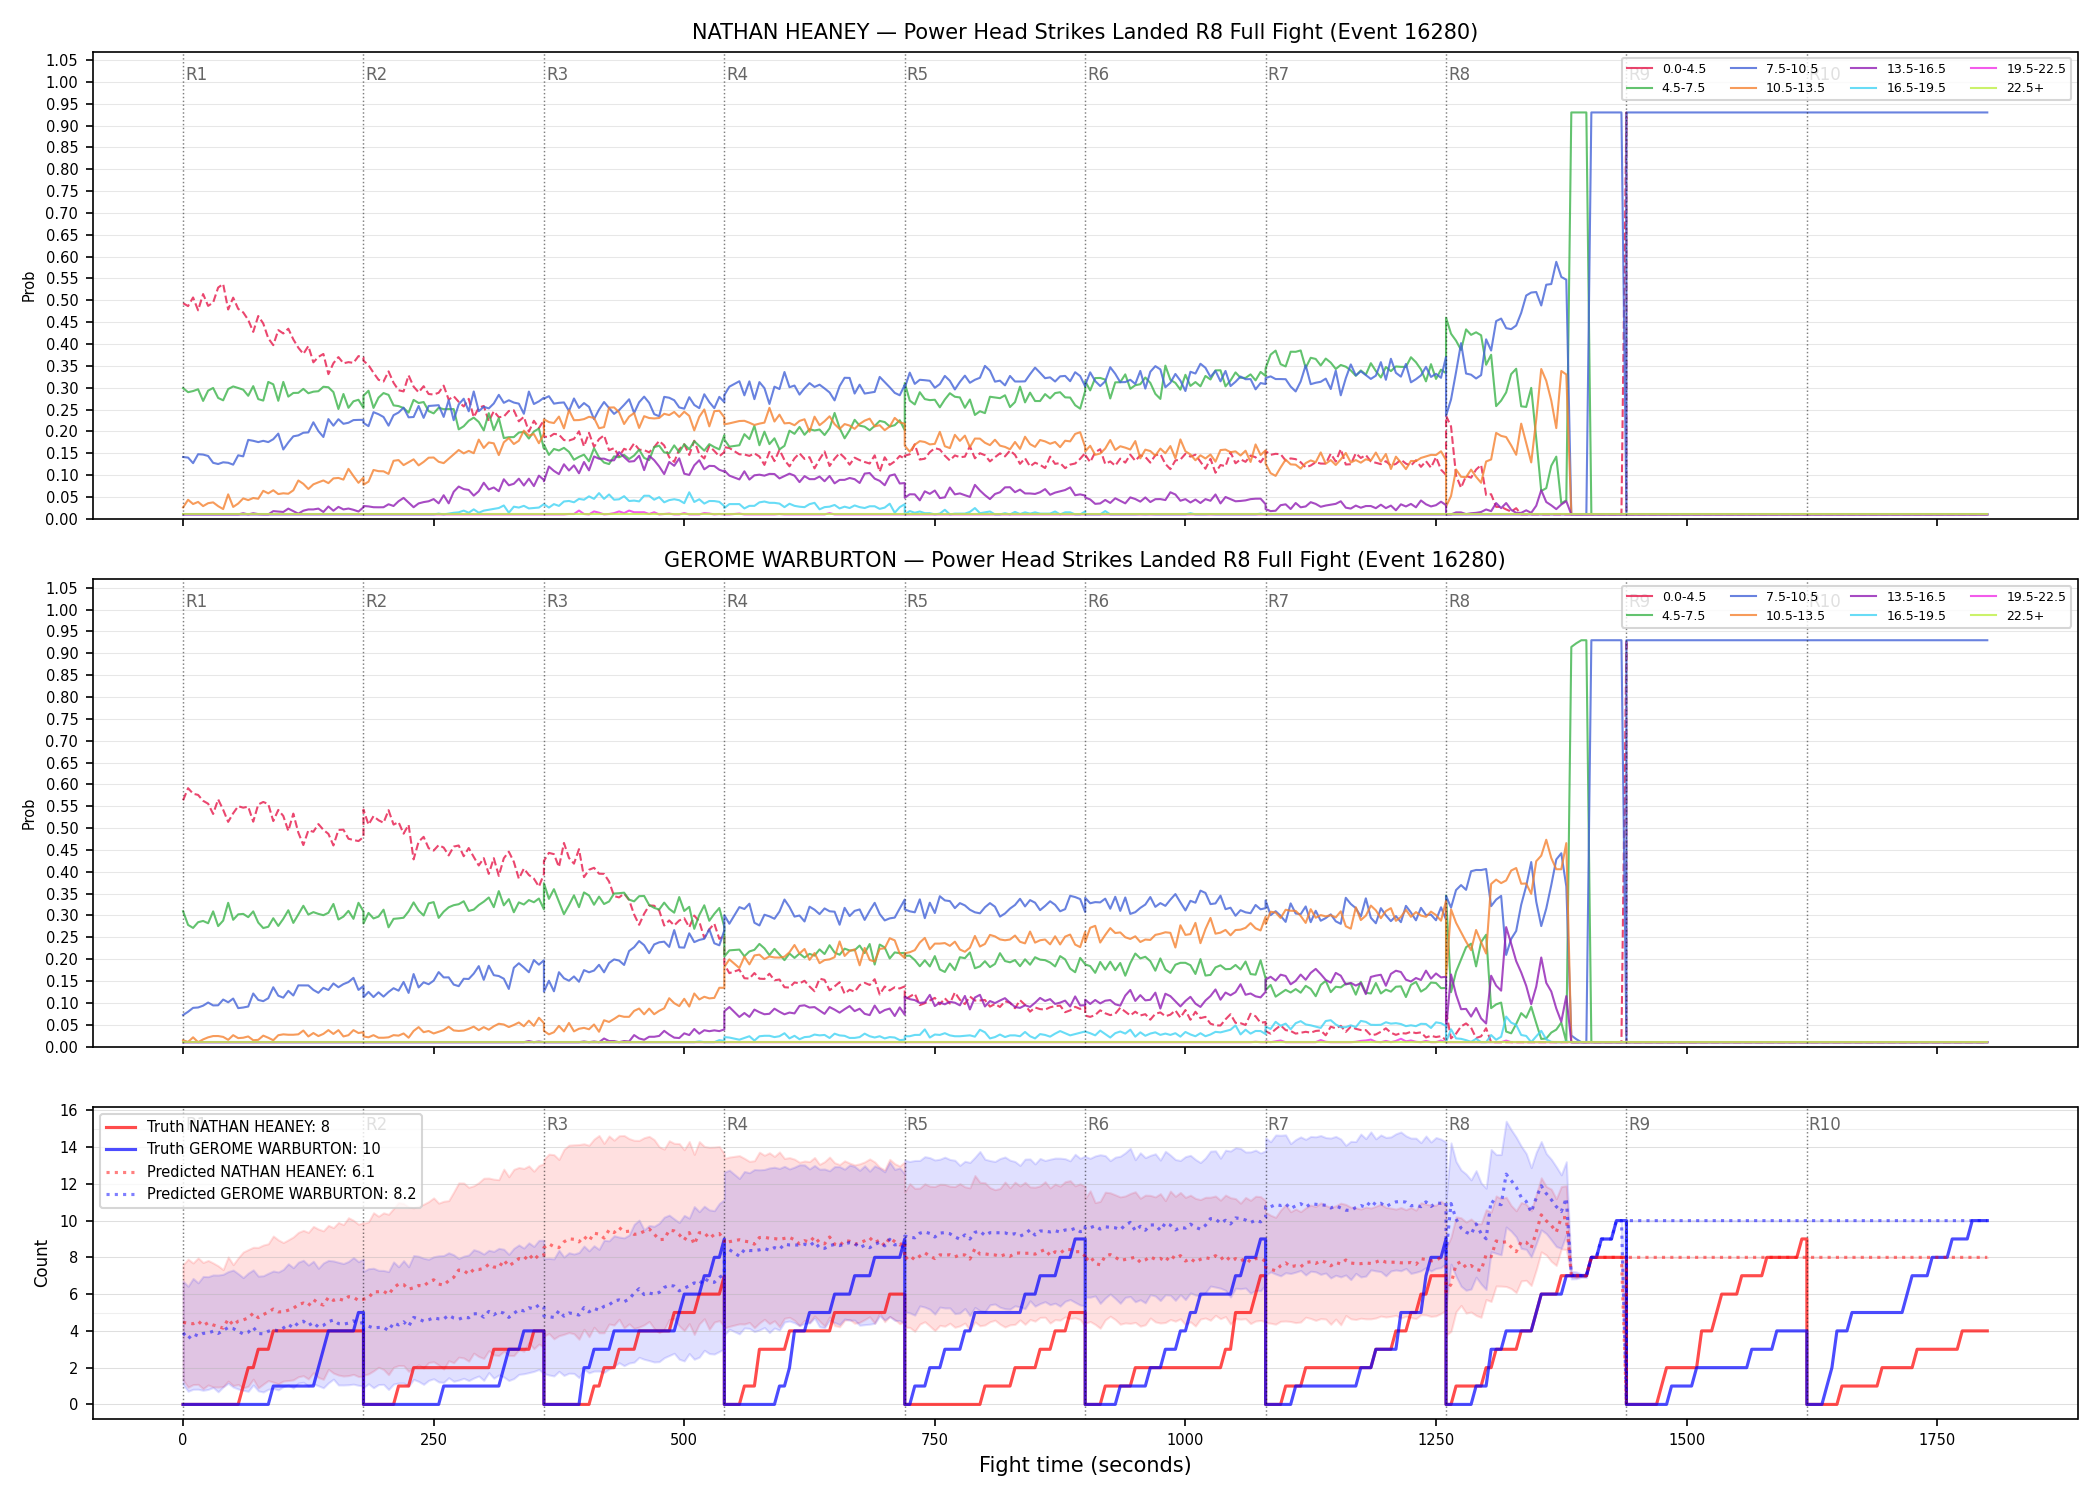Click the Fight time (seconds) axis label
This screenshot has width=2100, height=1500.
pyautogui.click(x=1085, y=1465)
